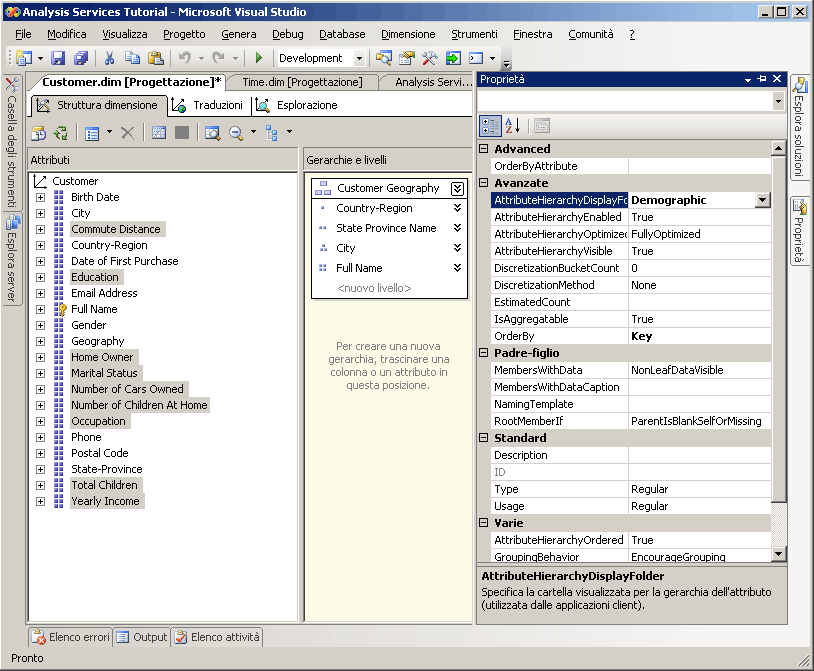
Task: Click the Cut scissors icon
Action: pos(109,58)
